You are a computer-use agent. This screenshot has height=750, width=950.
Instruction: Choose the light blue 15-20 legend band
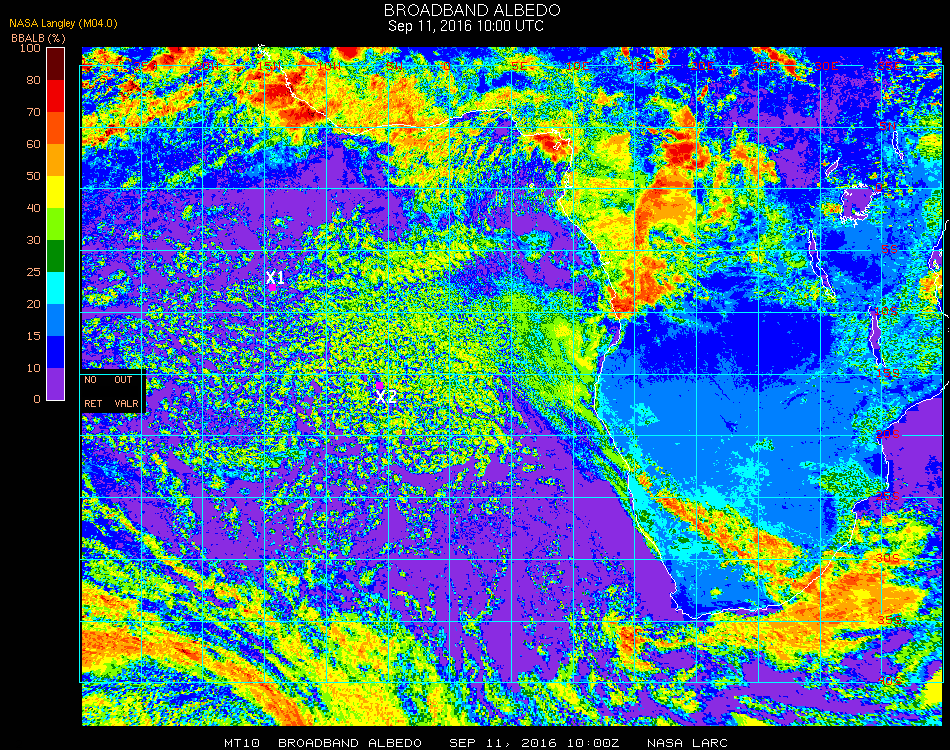(x=56, y=320)
